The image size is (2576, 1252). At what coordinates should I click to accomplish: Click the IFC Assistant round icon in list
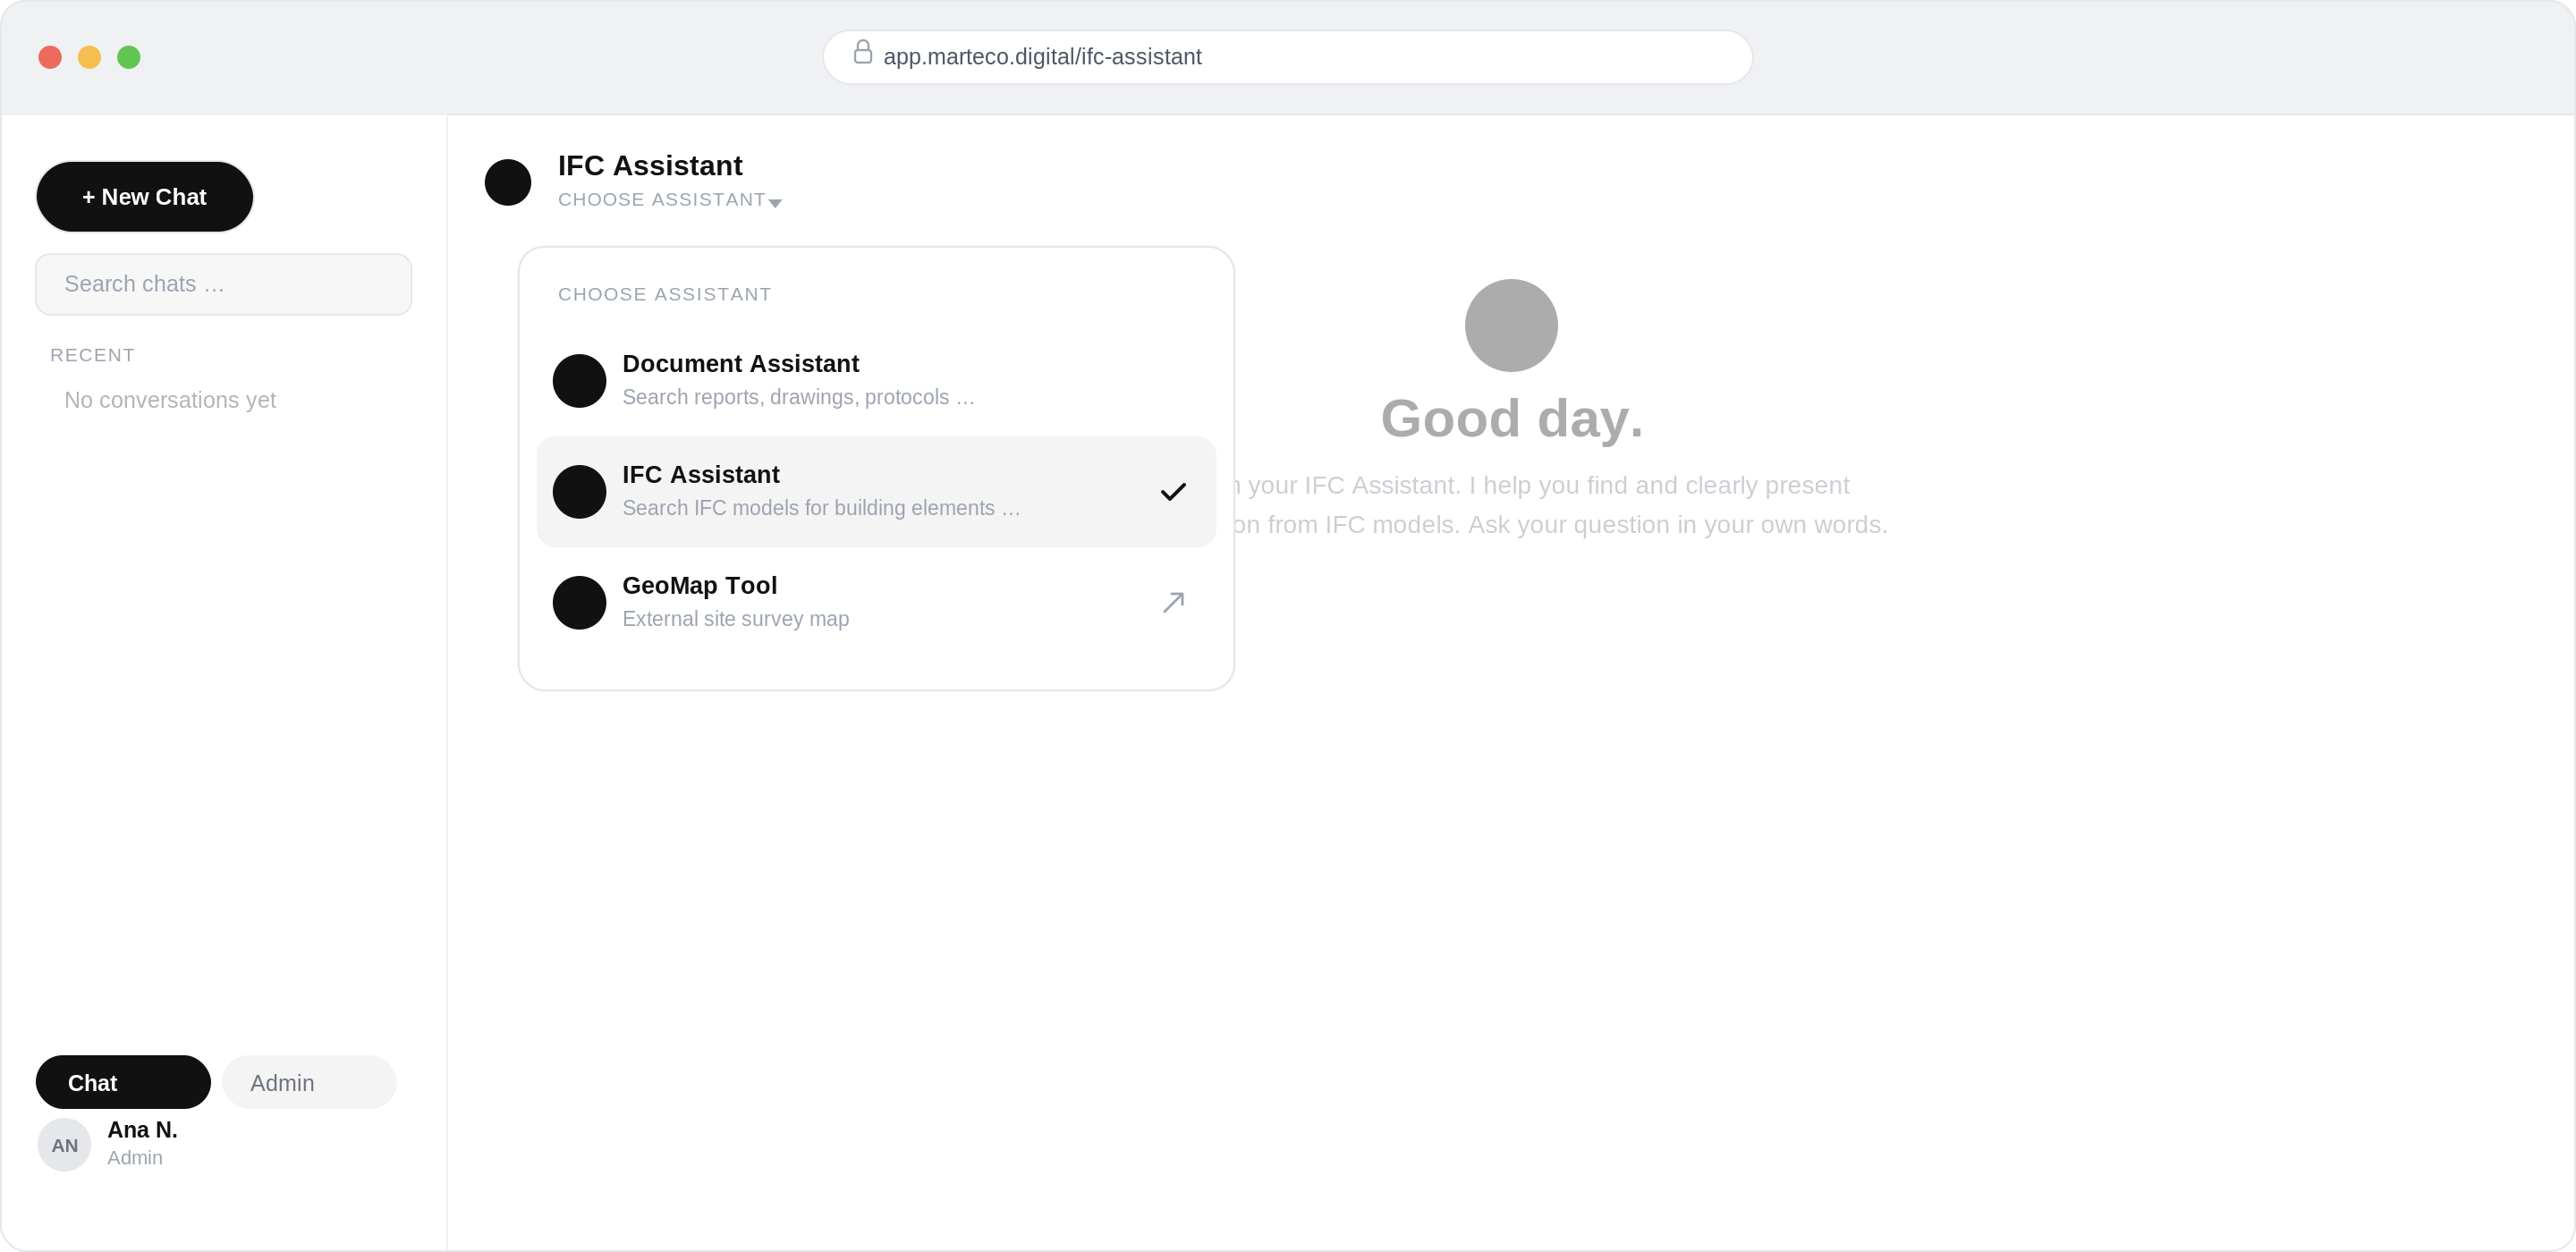tap(579, 492)
